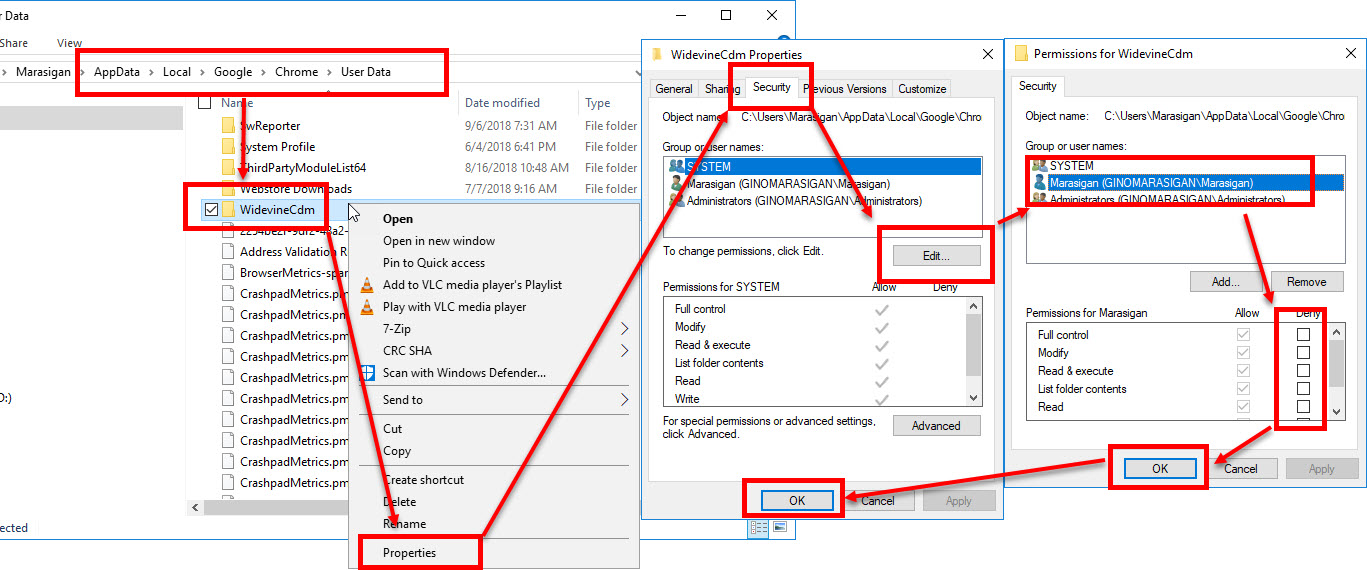1367x570 pixels.
Task: Open chevron dropdown between Marasigan and AppData
Action: (82, 72)
